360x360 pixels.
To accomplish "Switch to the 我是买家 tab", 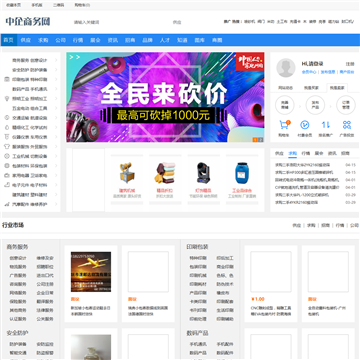I will pyautogui.click(x=310, y=88).
